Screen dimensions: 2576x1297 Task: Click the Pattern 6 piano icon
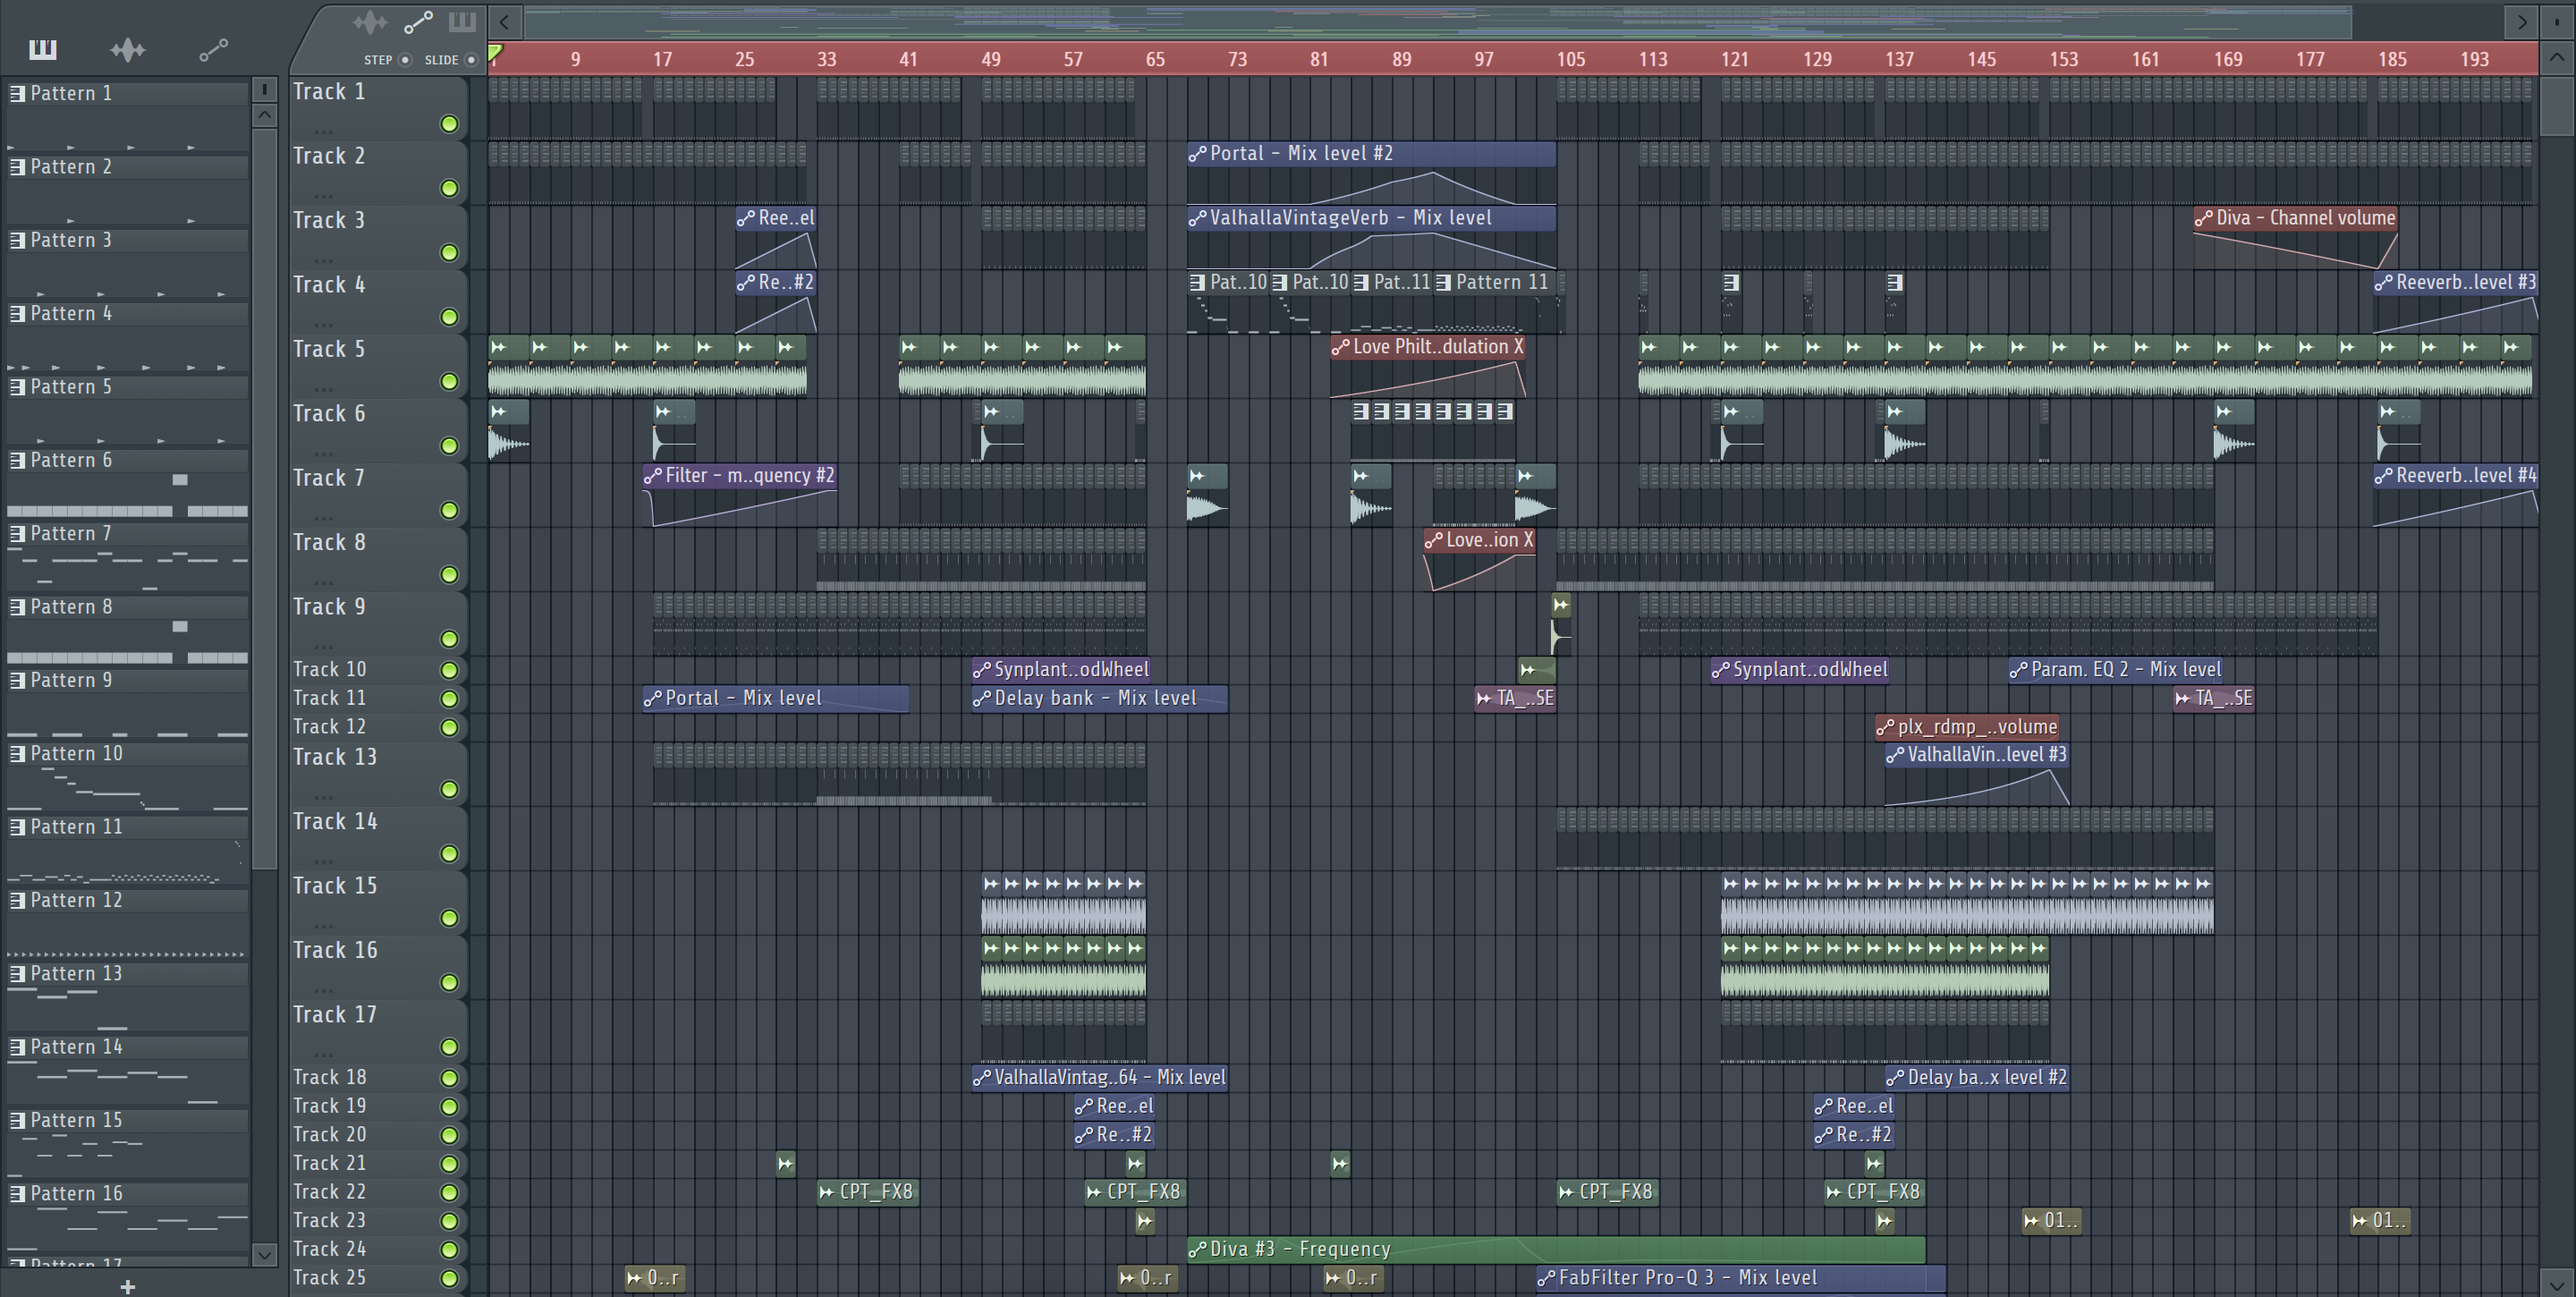coord(17,461)
